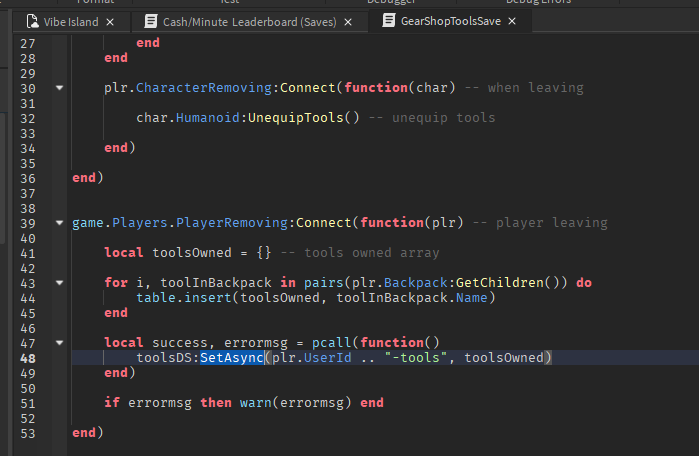This screenshot has width=699, height=456.
Task: Click the plr.UserId expression on line 48
Action: [312, 357]
